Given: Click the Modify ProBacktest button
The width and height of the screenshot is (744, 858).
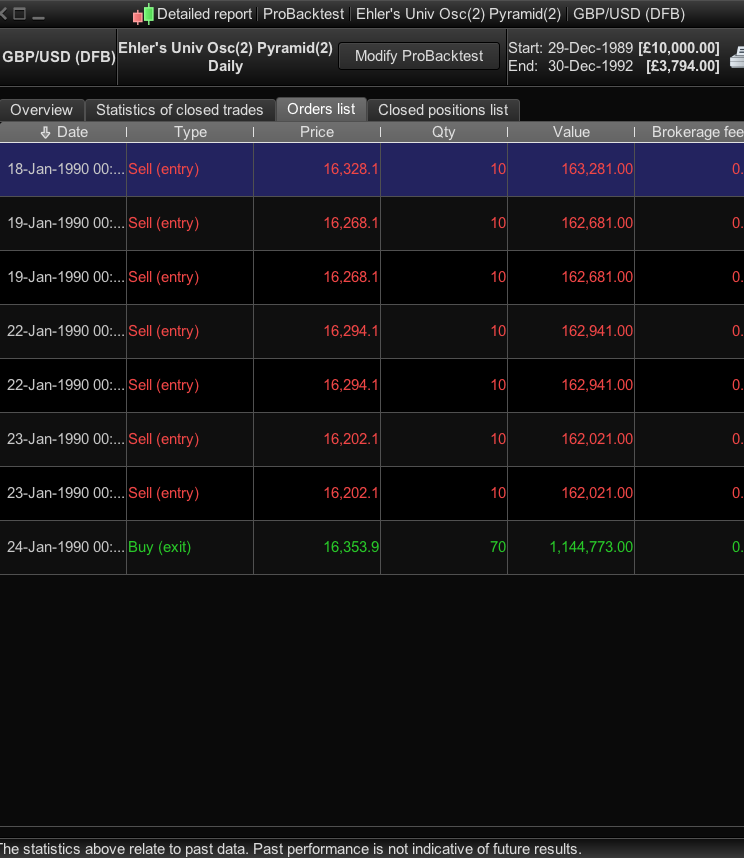Looking at the screenshot, I should coord(419,56).
